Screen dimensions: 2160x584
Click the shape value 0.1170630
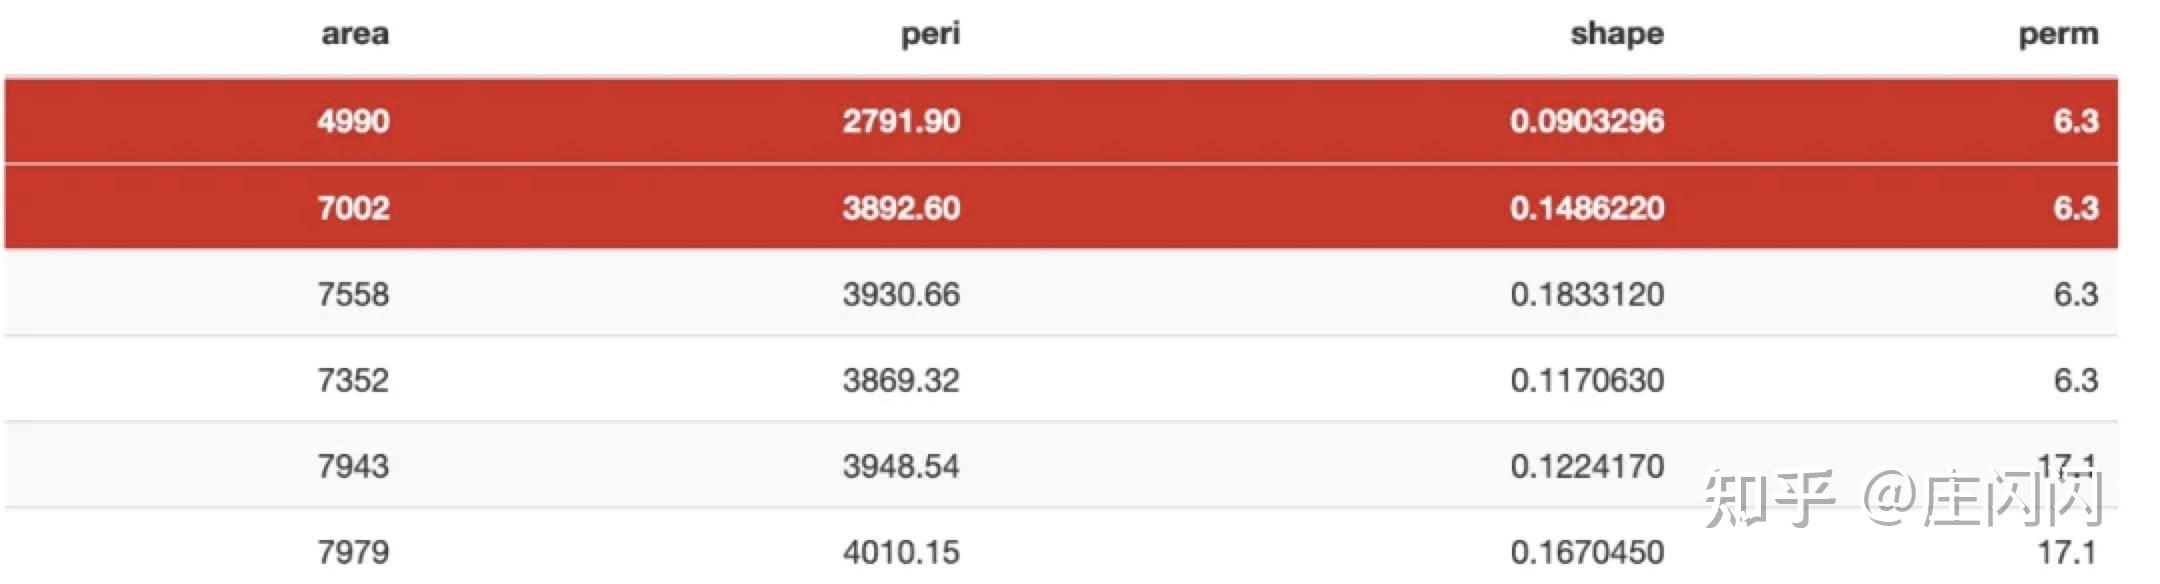(1586, 380)
